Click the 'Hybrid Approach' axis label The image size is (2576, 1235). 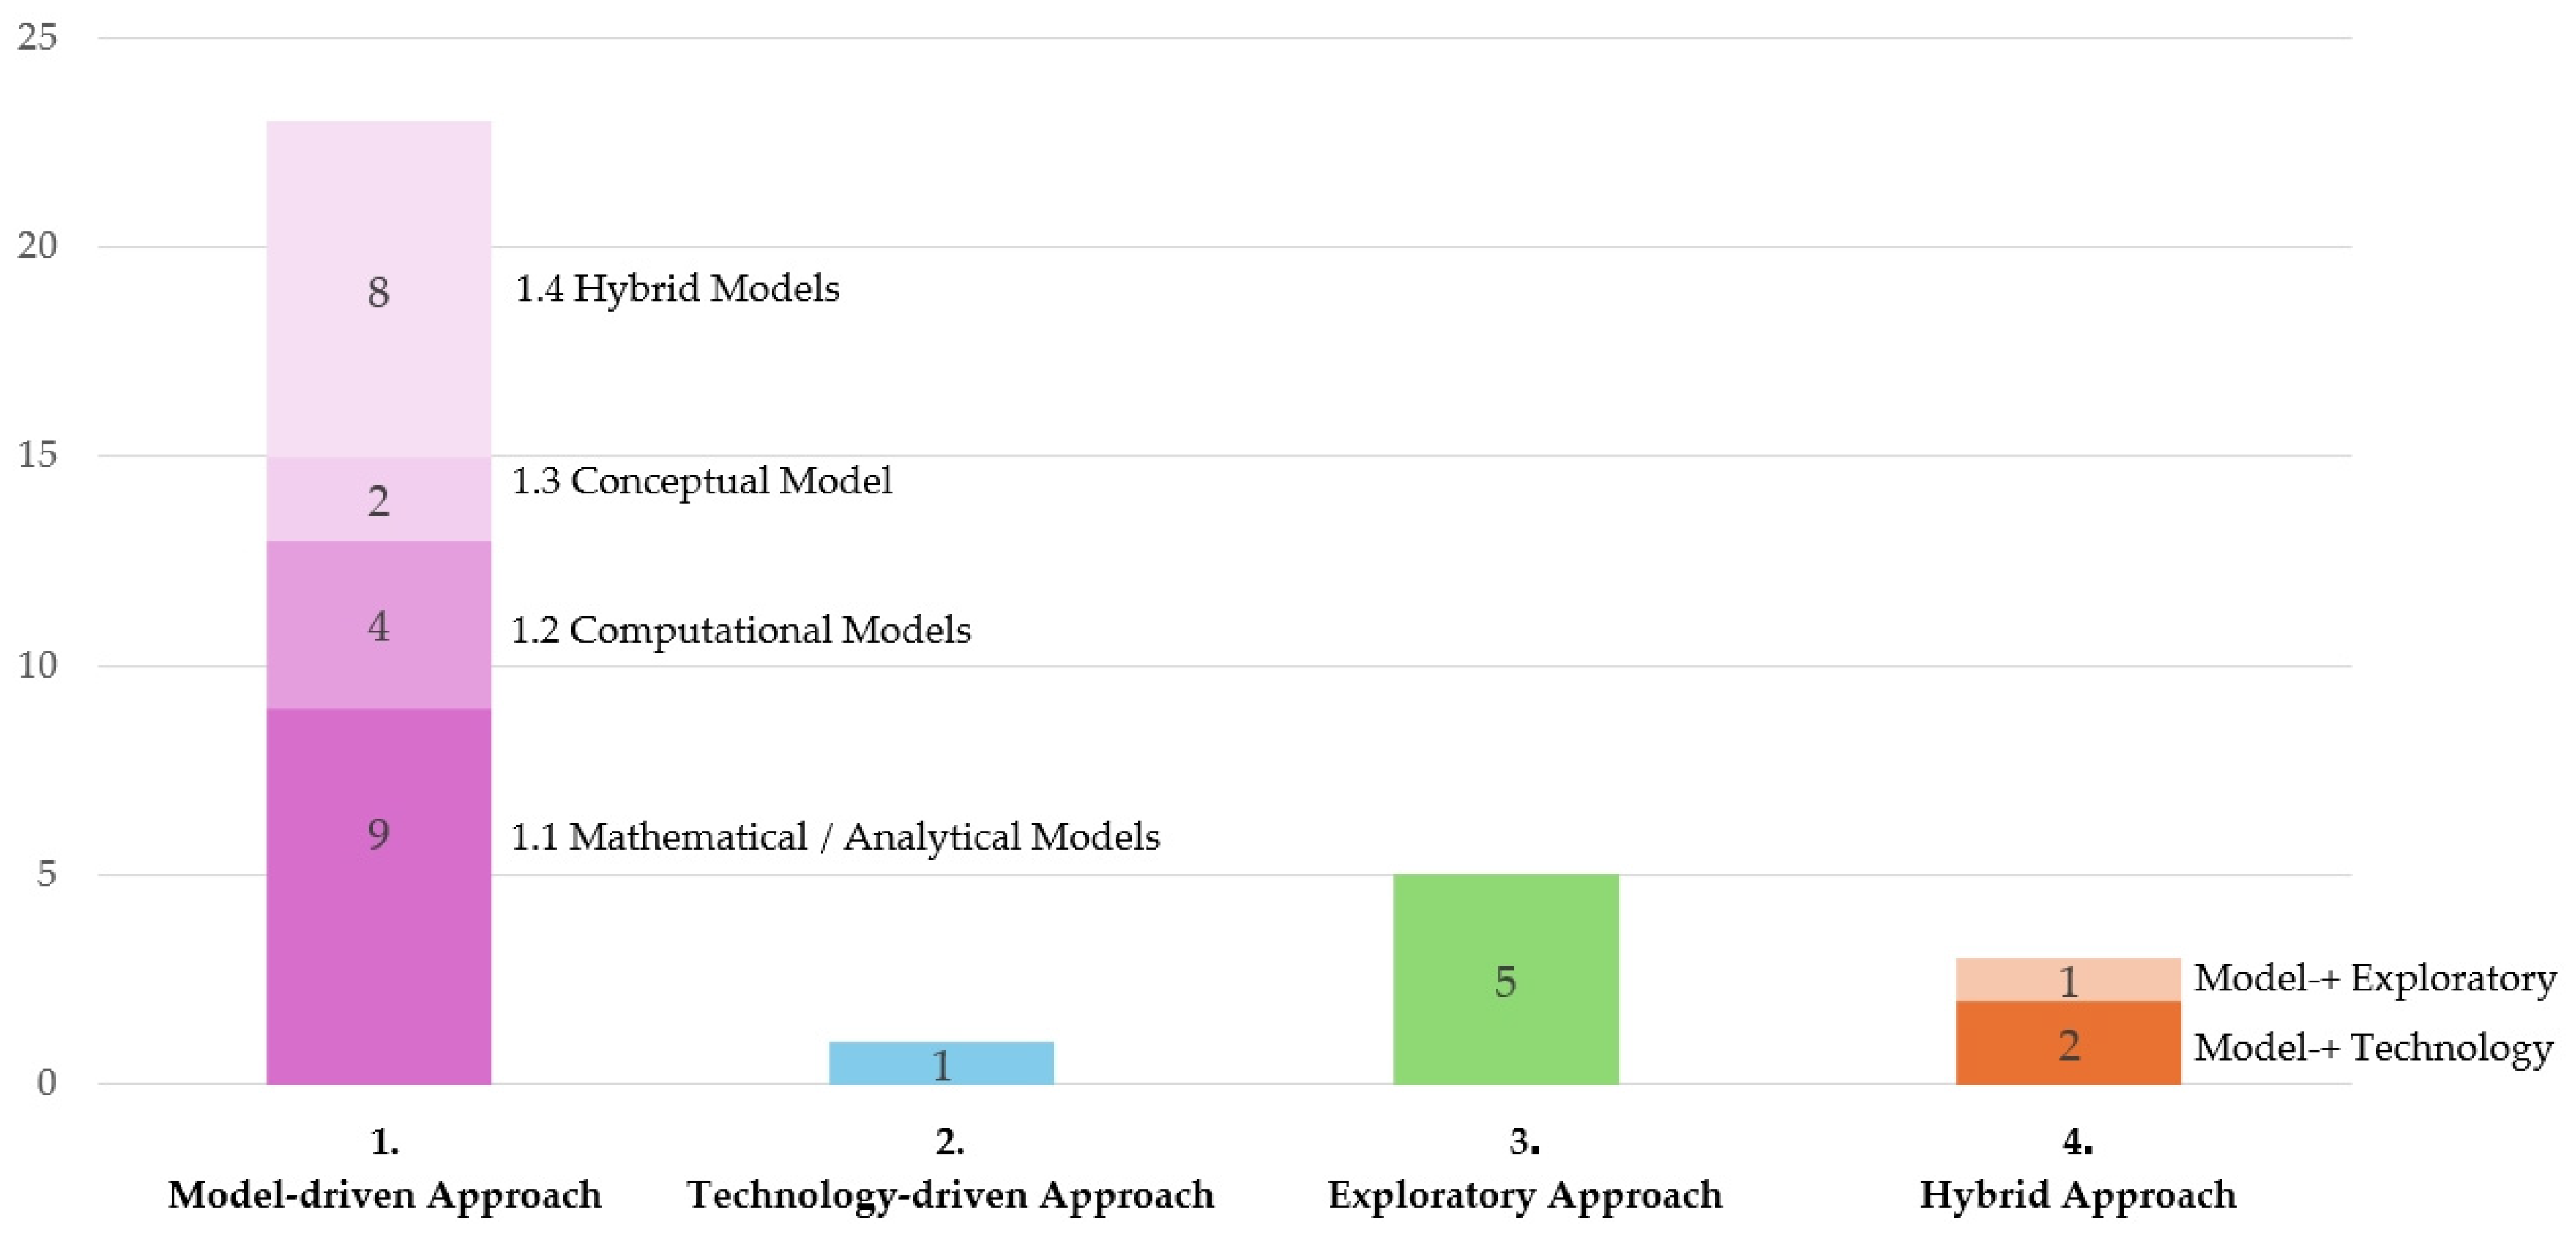(2077, 1194)
